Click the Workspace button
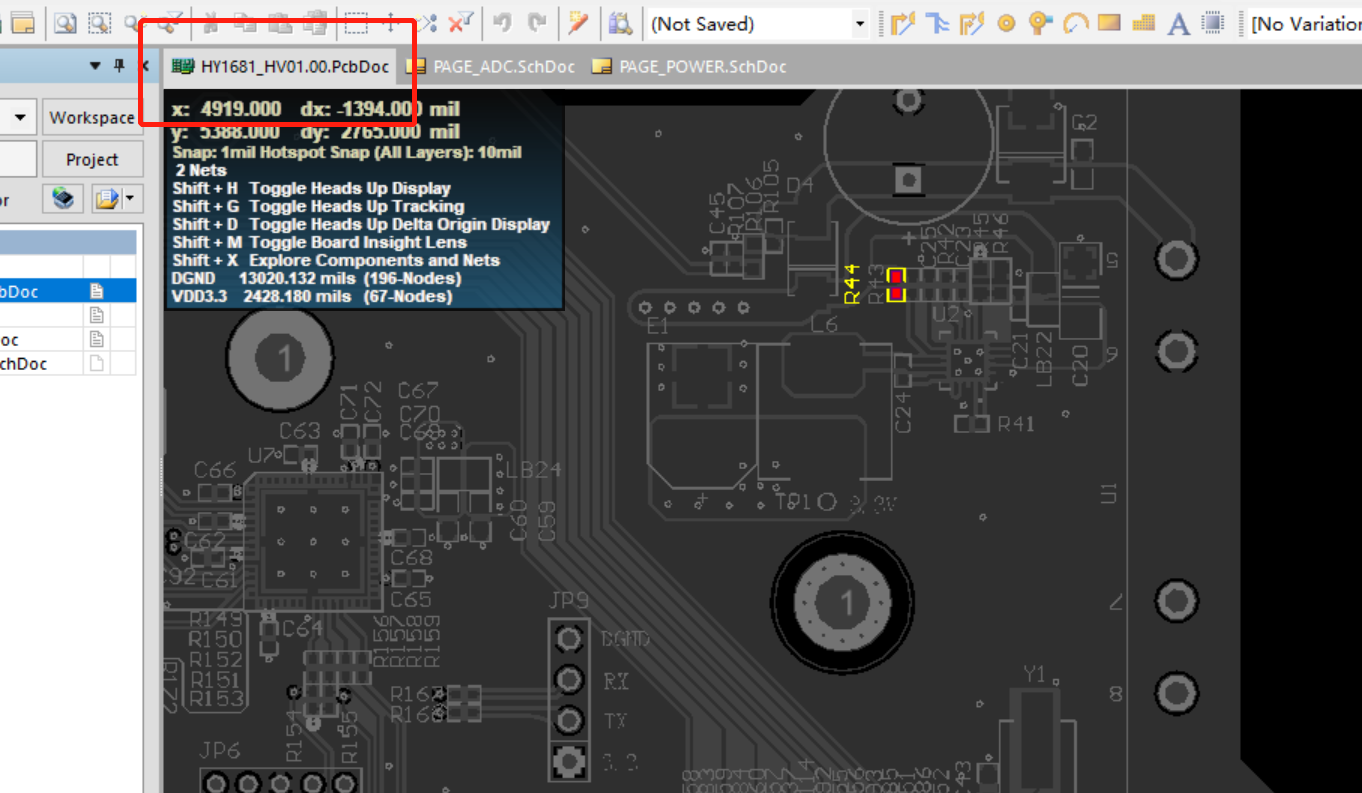The image size is (1362, 793). 92,117
